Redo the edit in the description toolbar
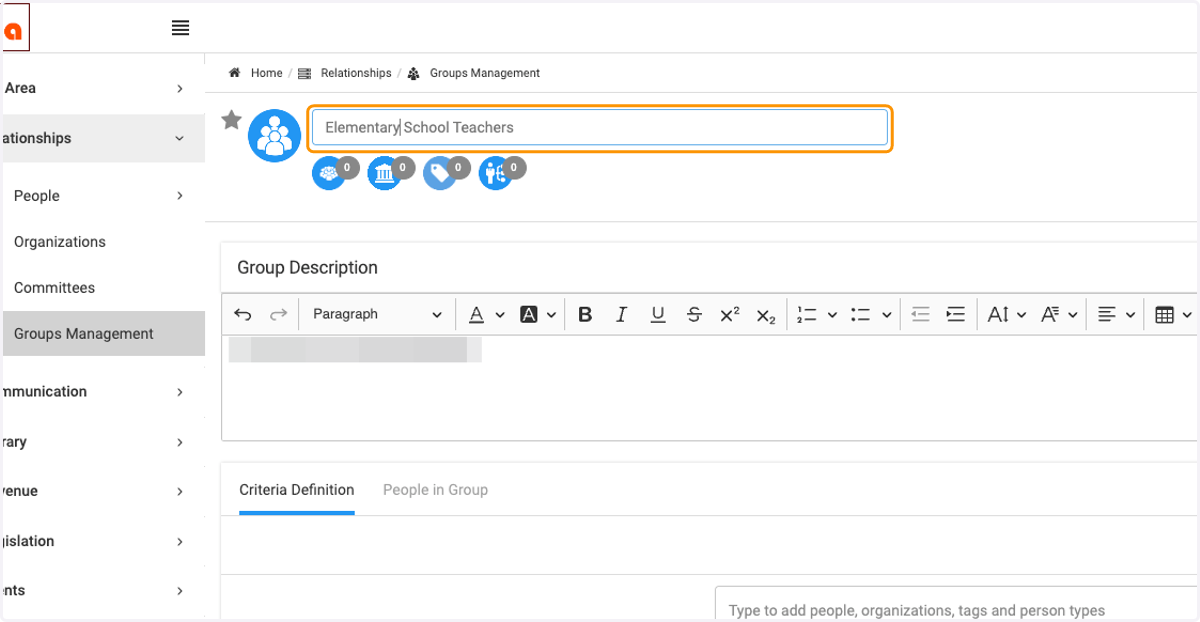This screenshot has height=622, width=1200. point(279,314)
